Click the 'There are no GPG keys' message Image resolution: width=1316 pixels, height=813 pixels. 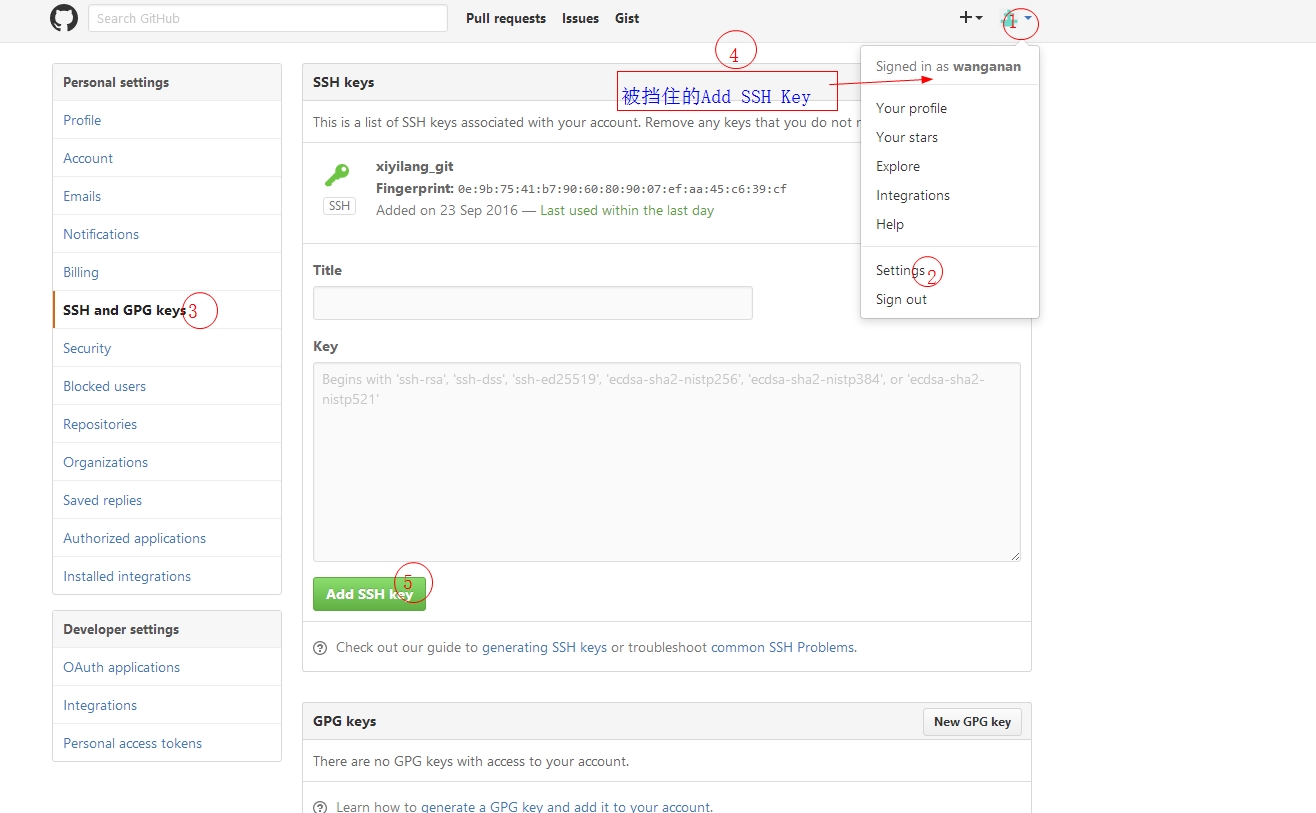tap(471, 761)
